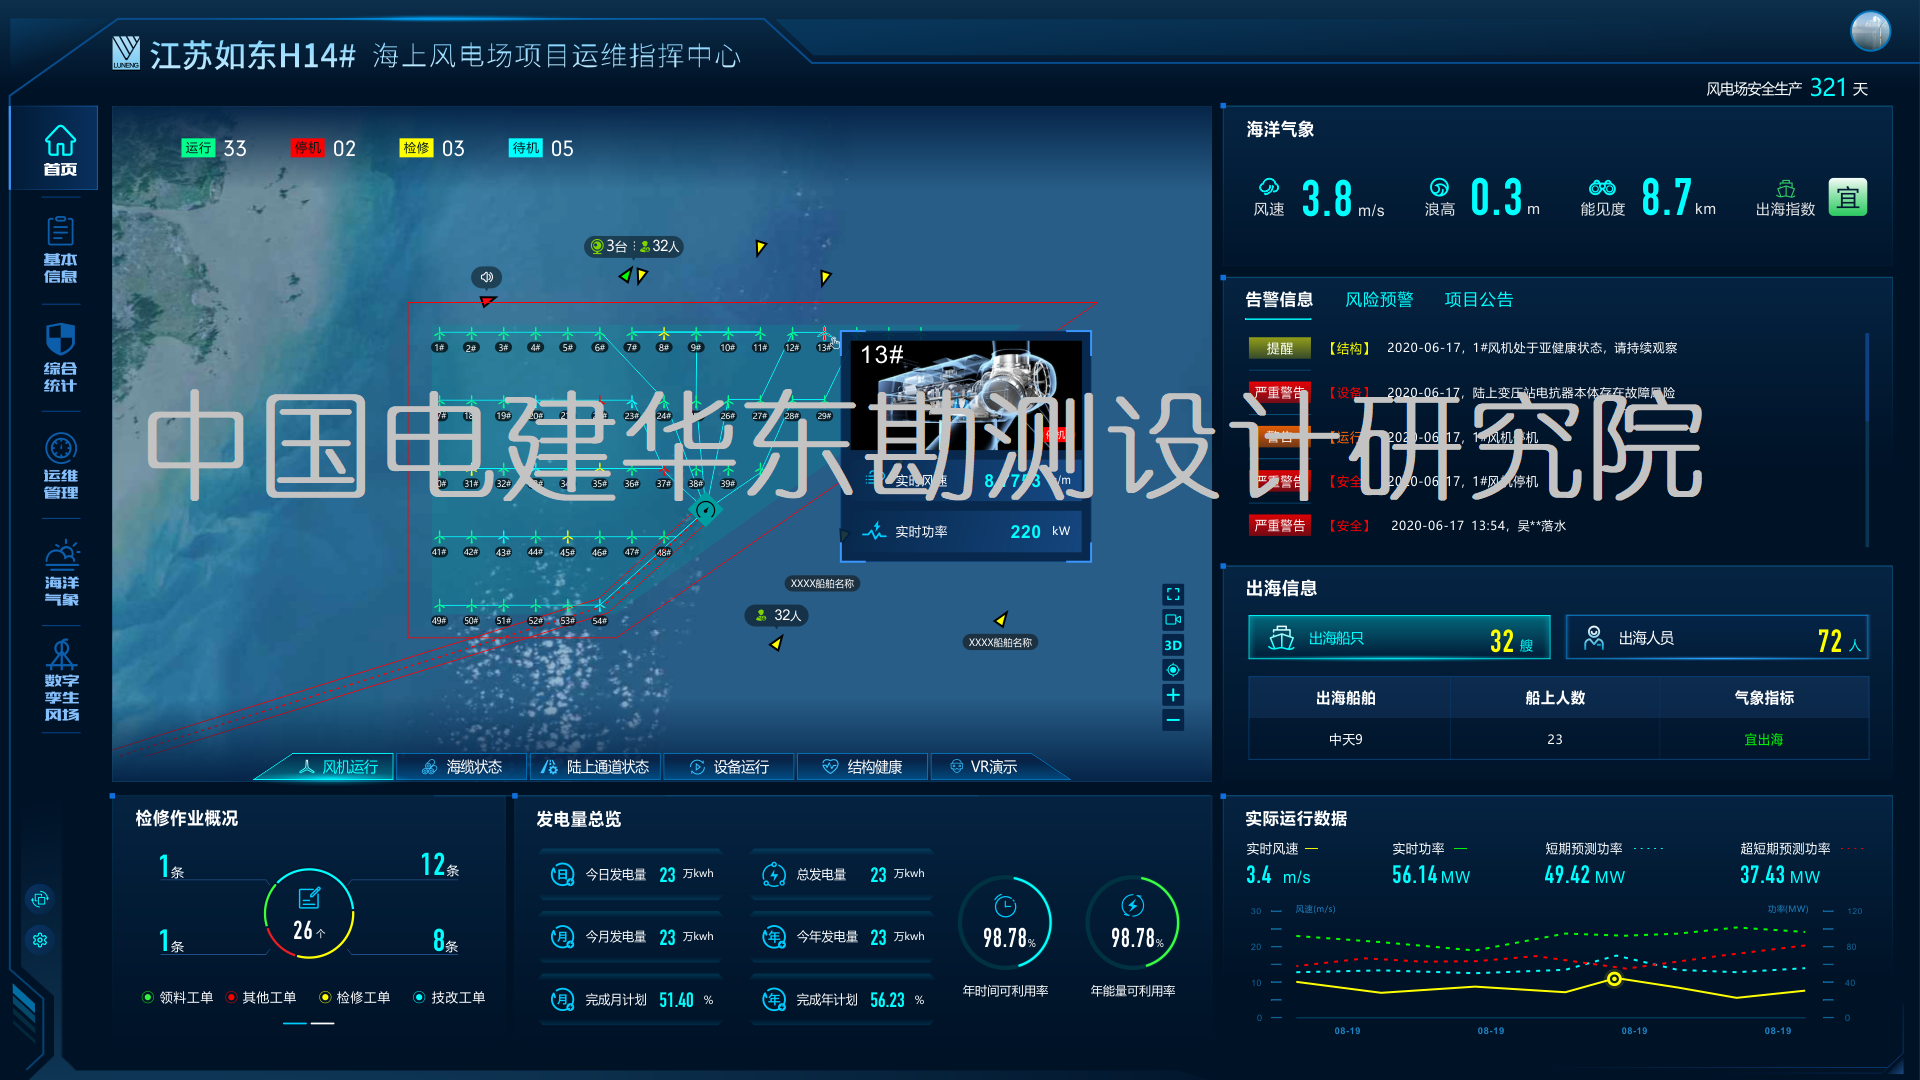The height and width of the screenshot is (1080, 1920).
Task: Click the yellow marker on power chart
Action: click(x=1614, y=979)
